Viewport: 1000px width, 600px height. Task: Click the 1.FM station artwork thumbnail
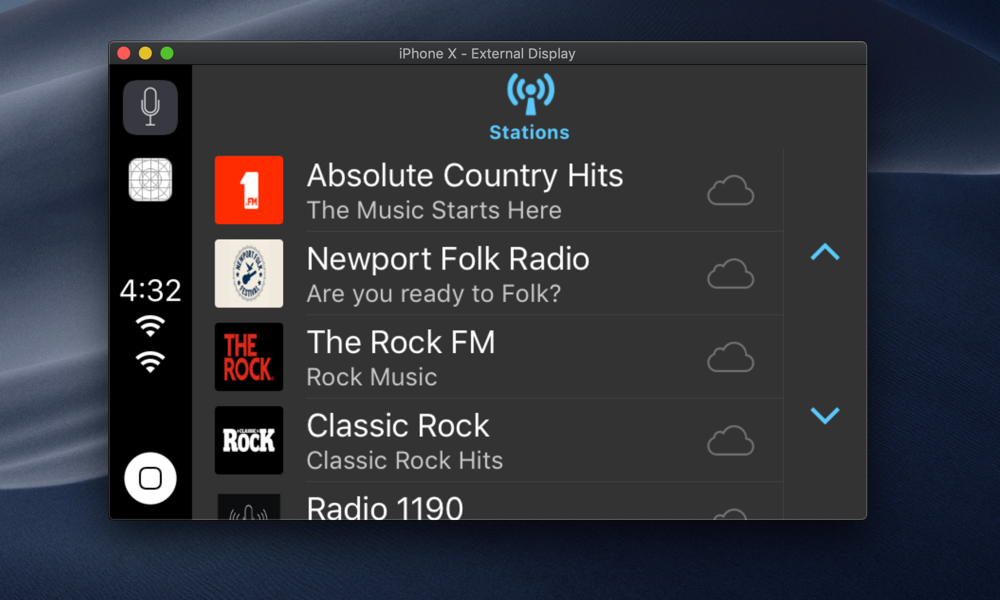click(249, 190)
